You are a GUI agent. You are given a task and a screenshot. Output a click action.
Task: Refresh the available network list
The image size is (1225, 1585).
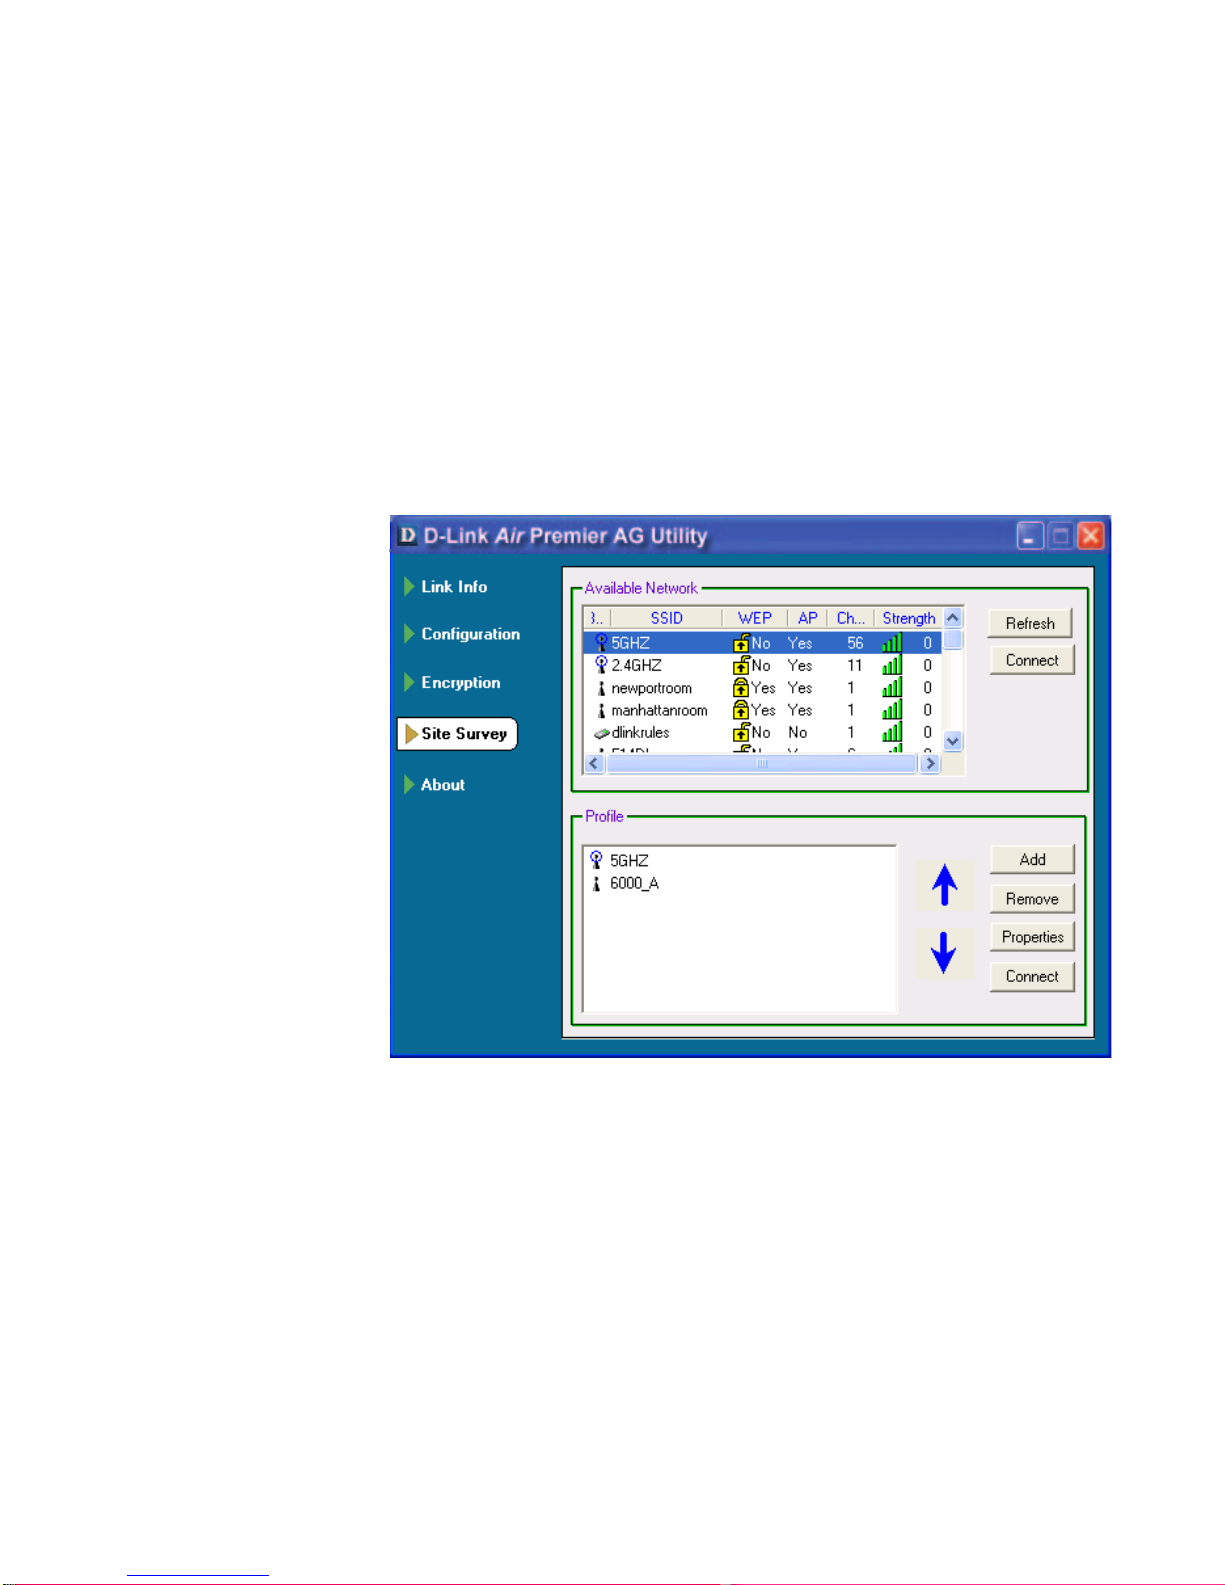click(1030, 623)
